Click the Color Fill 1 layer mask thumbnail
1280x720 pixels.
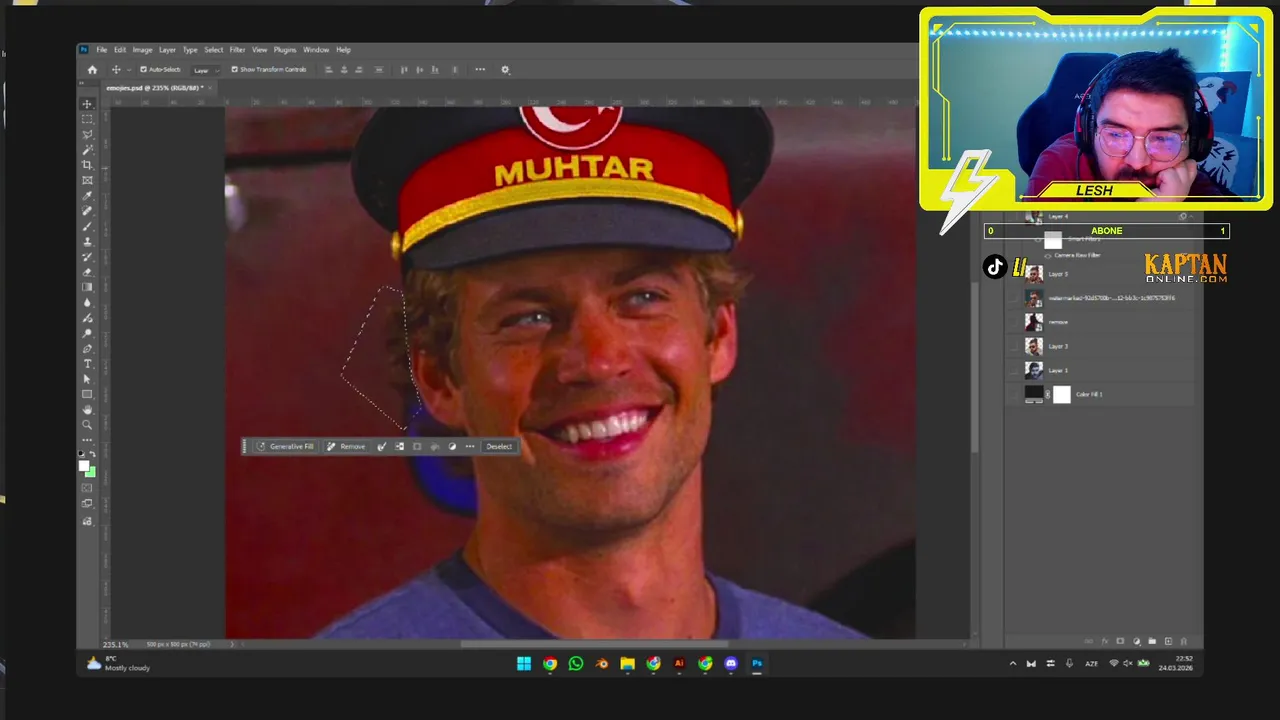tap(1062, 395)
